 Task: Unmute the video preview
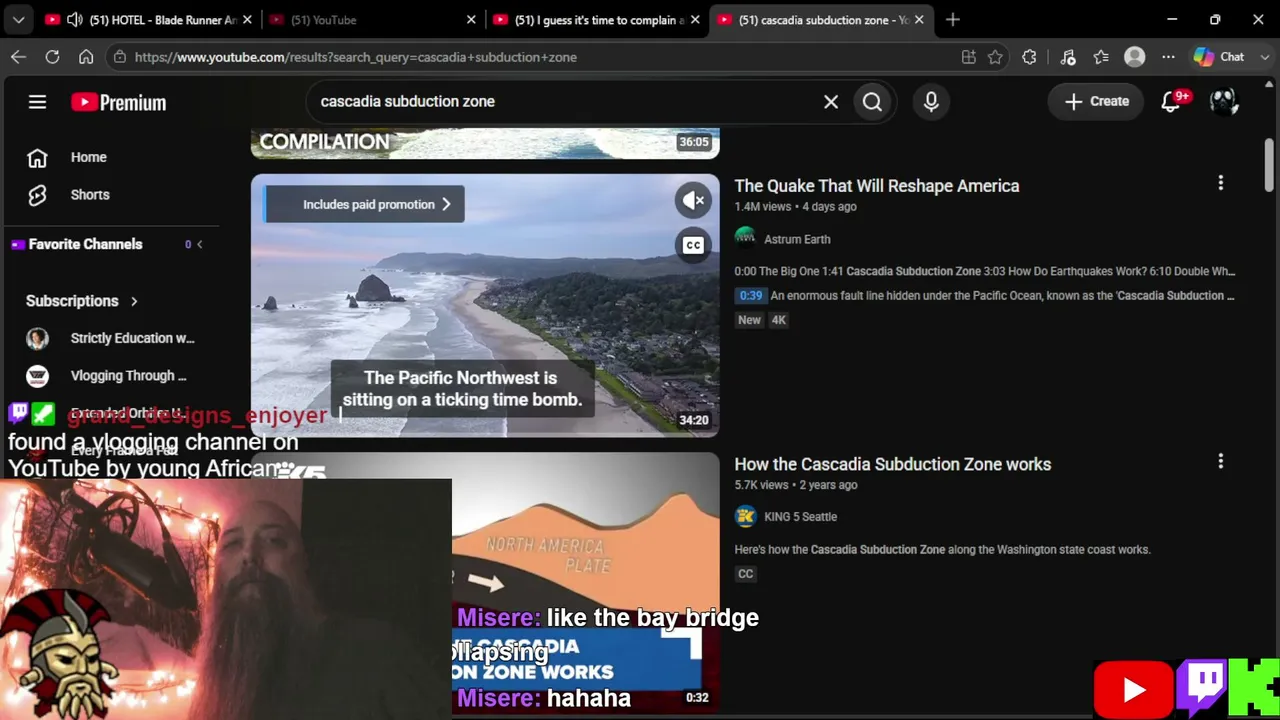(x=693, y=201)
